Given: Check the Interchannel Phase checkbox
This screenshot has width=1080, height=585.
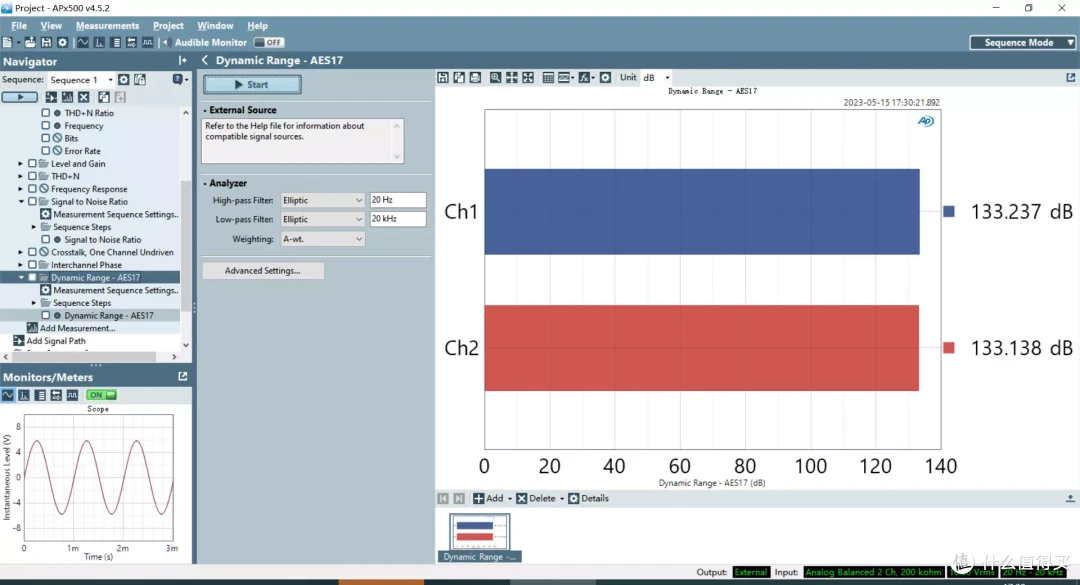Looking at the screenshot, I should (32, 265).
